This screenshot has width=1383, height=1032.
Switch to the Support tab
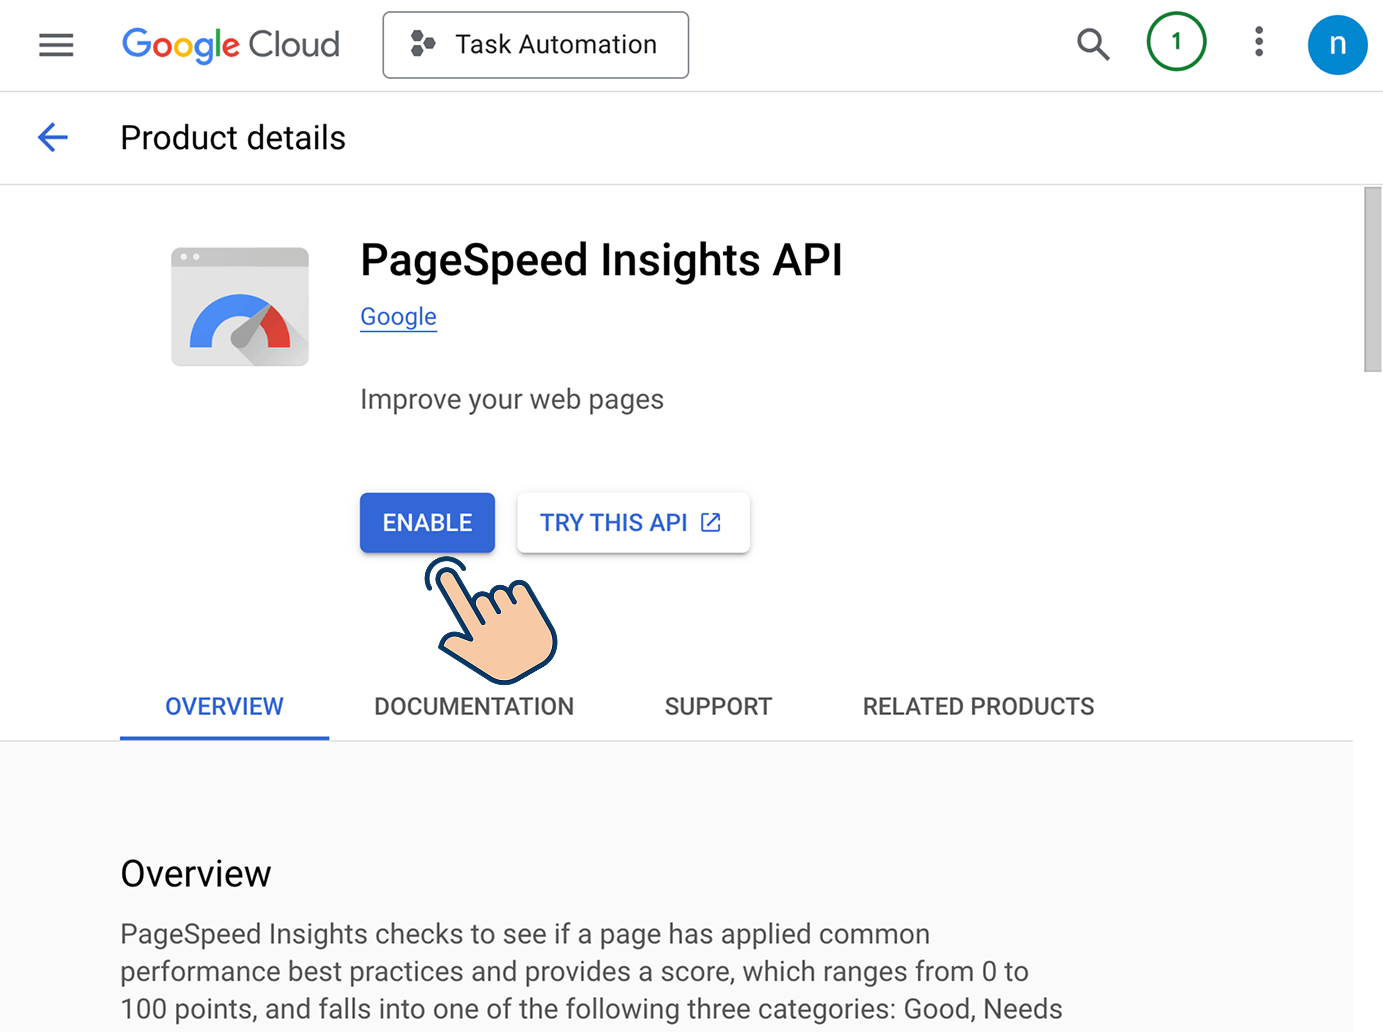(x=718, y=707)
